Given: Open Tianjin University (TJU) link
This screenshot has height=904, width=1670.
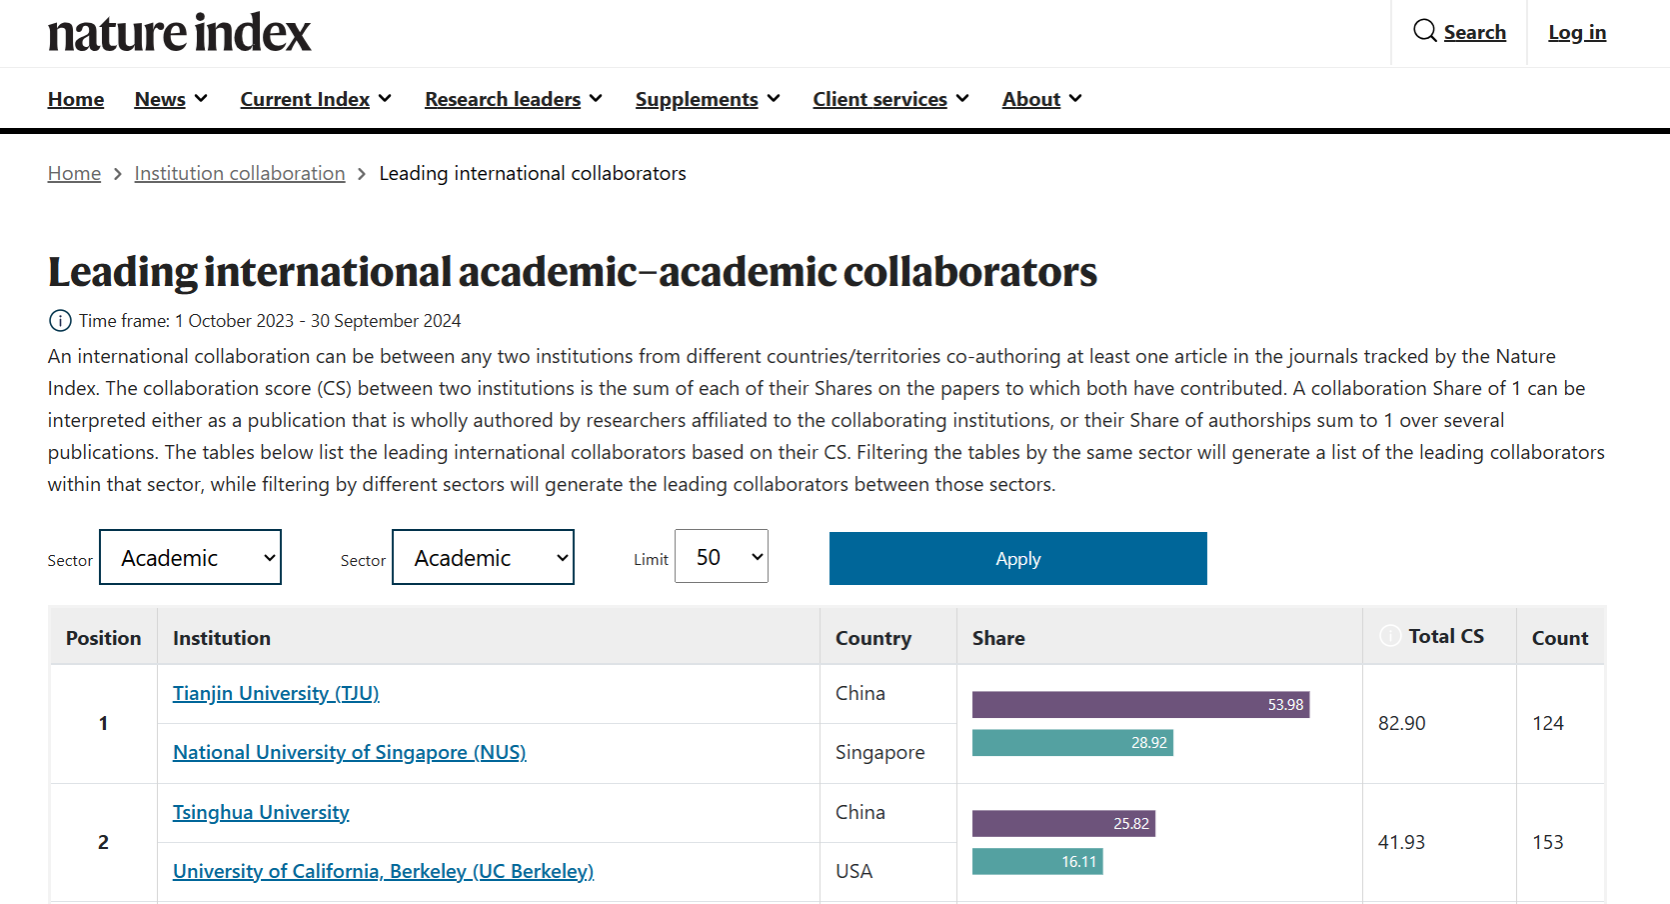Looking at the screenshot, I should coord(276,693).
